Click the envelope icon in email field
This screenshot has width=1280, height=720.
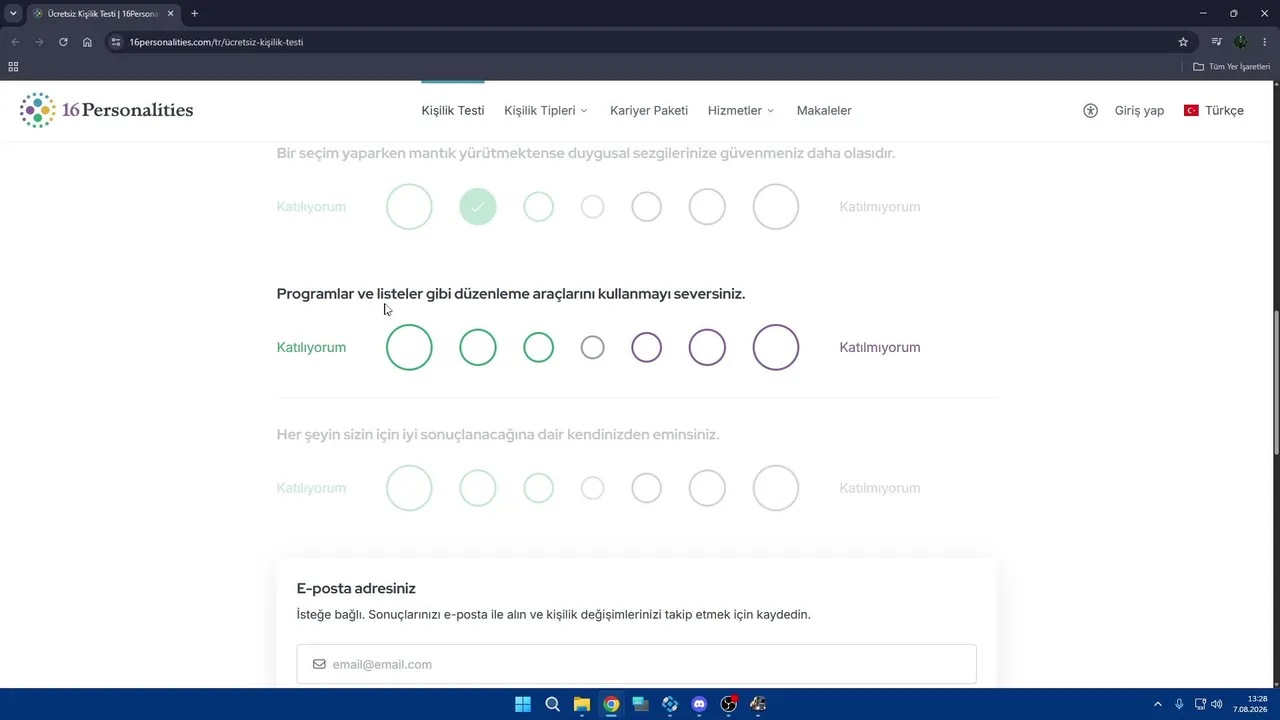319,664
